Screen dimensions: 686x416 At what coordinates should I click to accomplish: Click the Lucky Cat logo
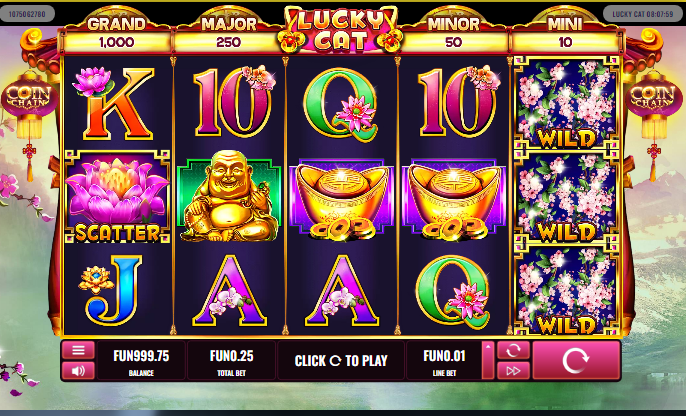point(341,30)
